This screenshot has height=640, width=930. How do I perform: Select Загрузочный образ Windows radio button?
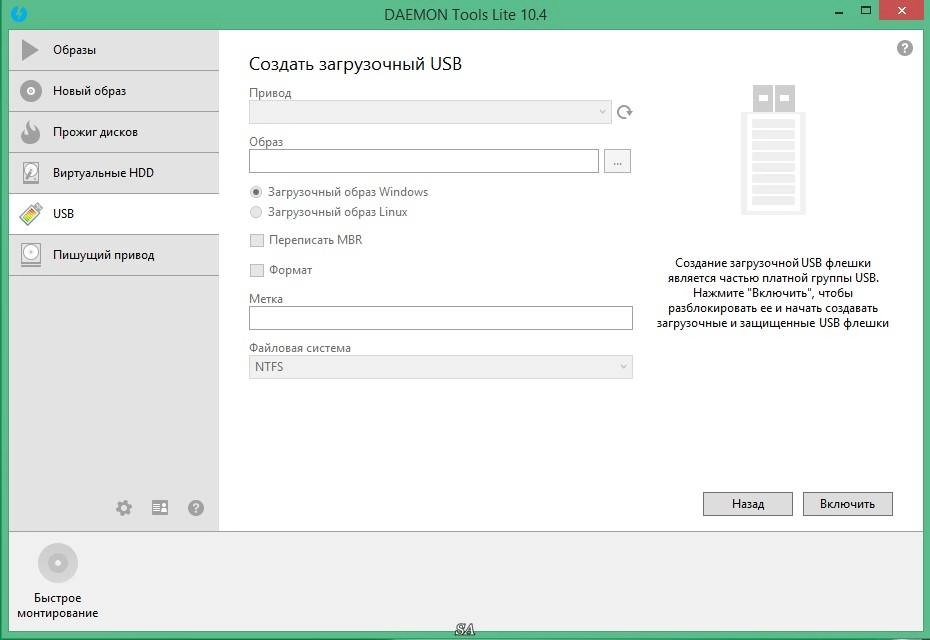(256, 192)
